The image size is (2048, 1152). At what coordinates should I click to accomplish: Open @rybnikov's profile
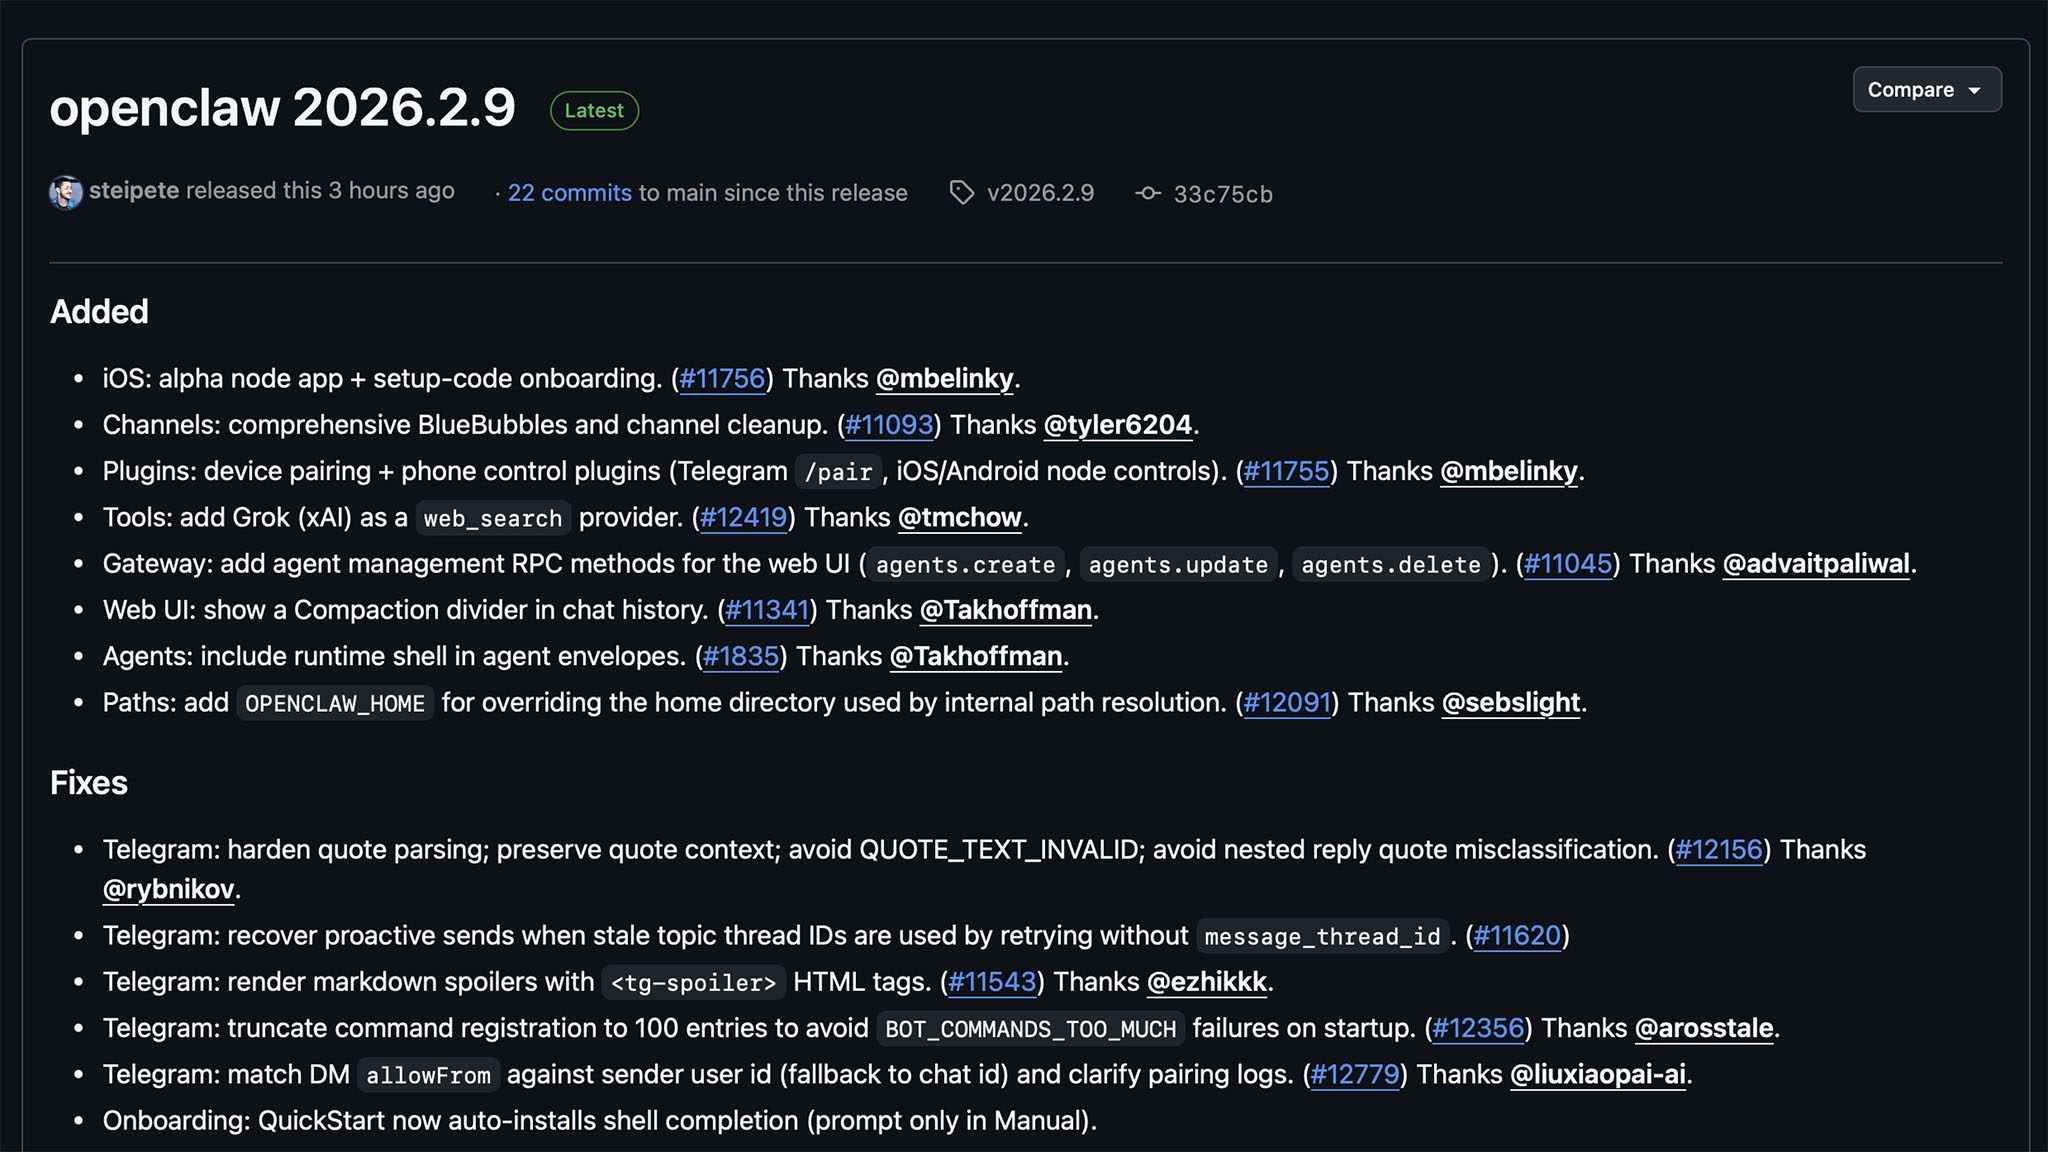point(167,889)
